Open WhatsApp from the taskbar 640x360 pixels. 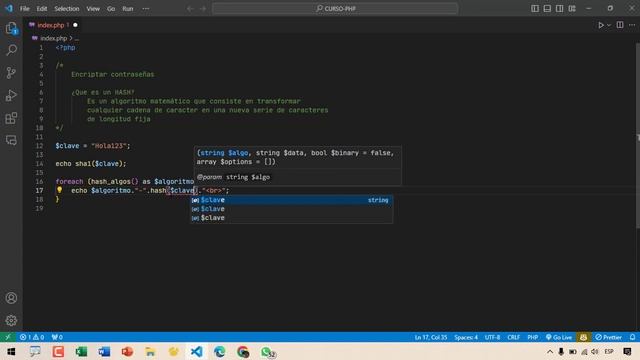pyautogui.click(x=267, y=352)
